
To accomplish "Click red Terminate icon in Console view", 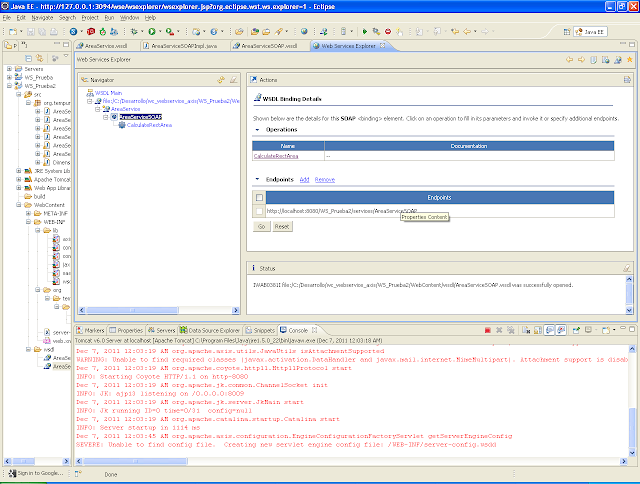I will [487, 330].
